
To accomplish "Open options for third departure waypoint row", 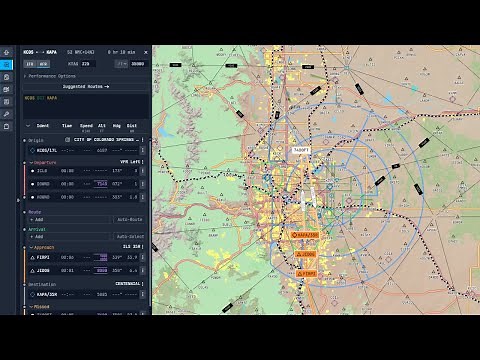I will [143, 197].
